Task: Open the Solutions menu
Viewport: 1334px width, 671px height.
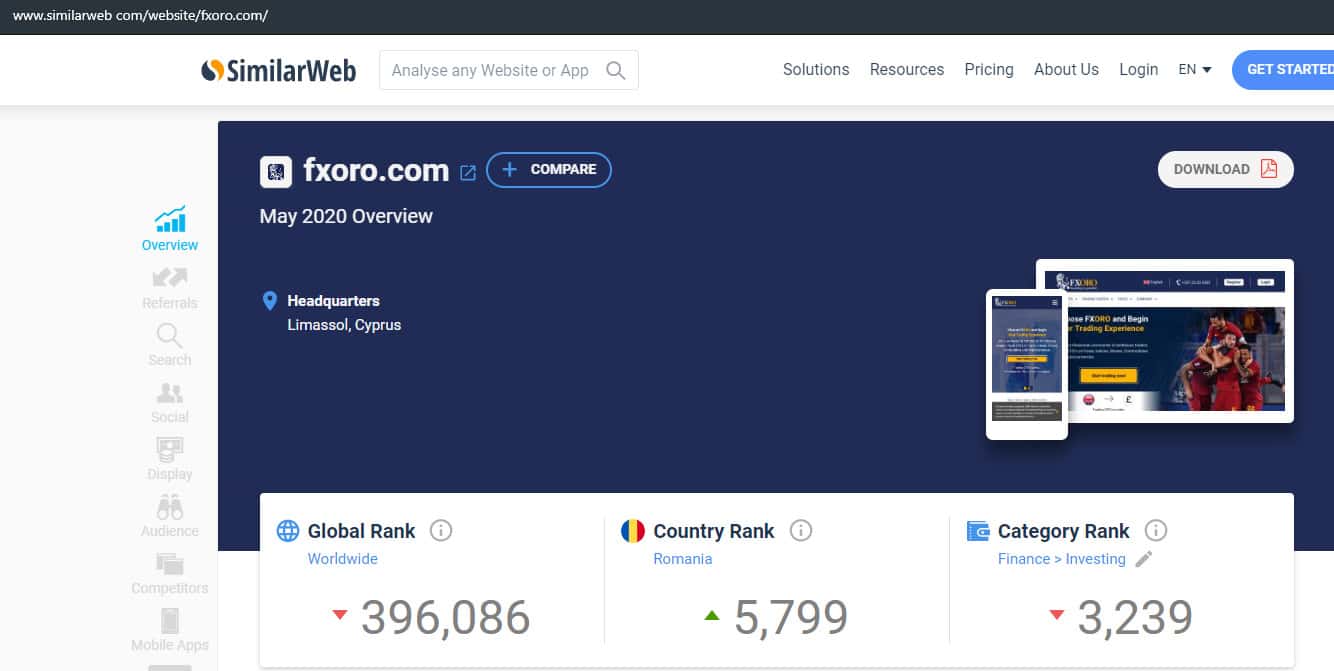Action: [816, 69]
